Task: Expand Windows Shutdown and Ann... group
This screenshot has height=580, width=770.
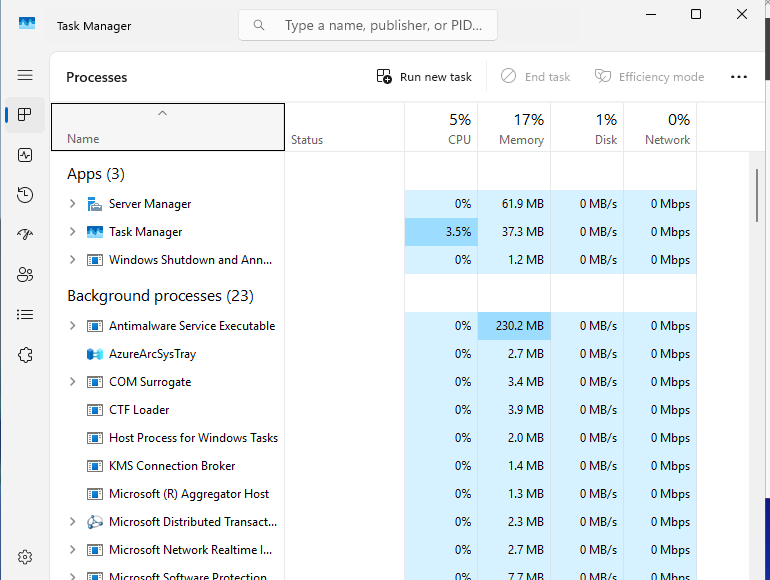Action: 73,260
